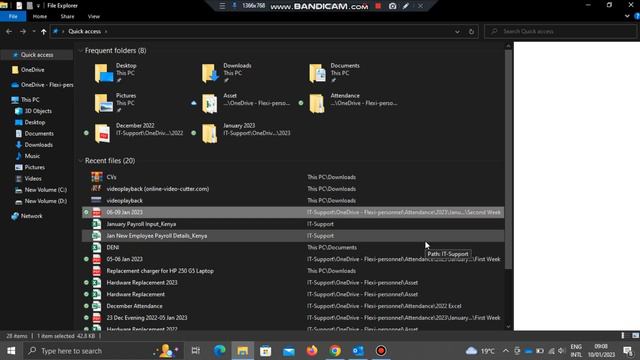Open the Pictures frequent folder

(x=116, y=103)
